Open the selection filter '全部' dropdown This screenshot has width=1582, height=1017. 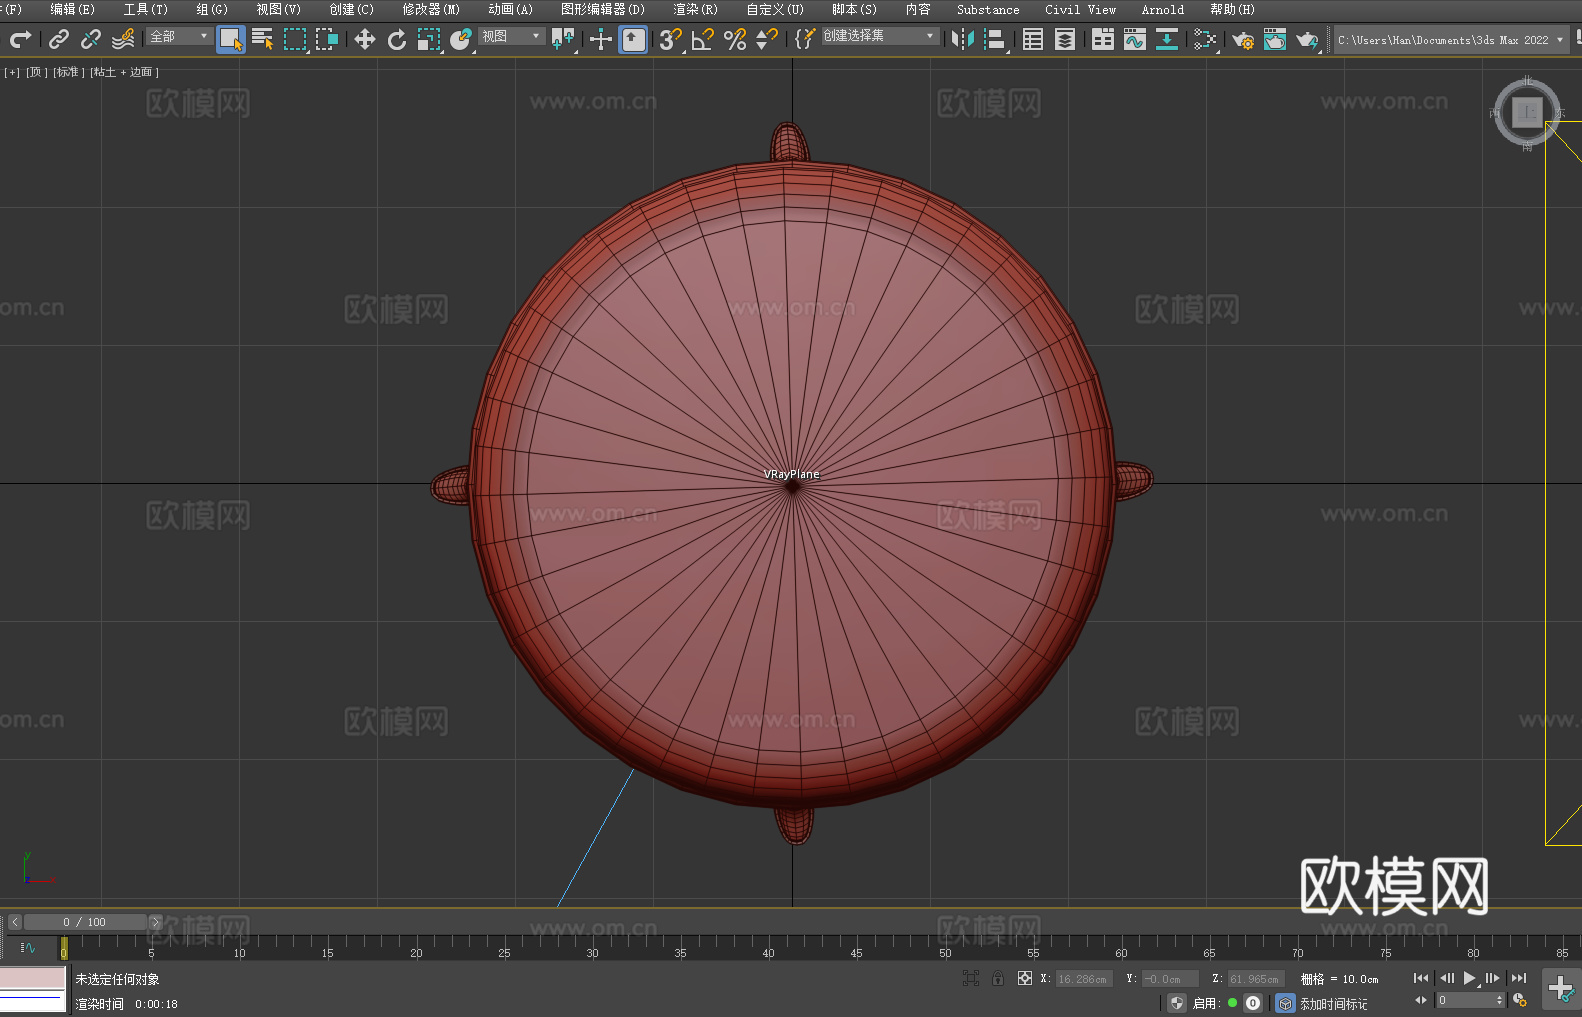pyautogui.click(x=179, y=36)
